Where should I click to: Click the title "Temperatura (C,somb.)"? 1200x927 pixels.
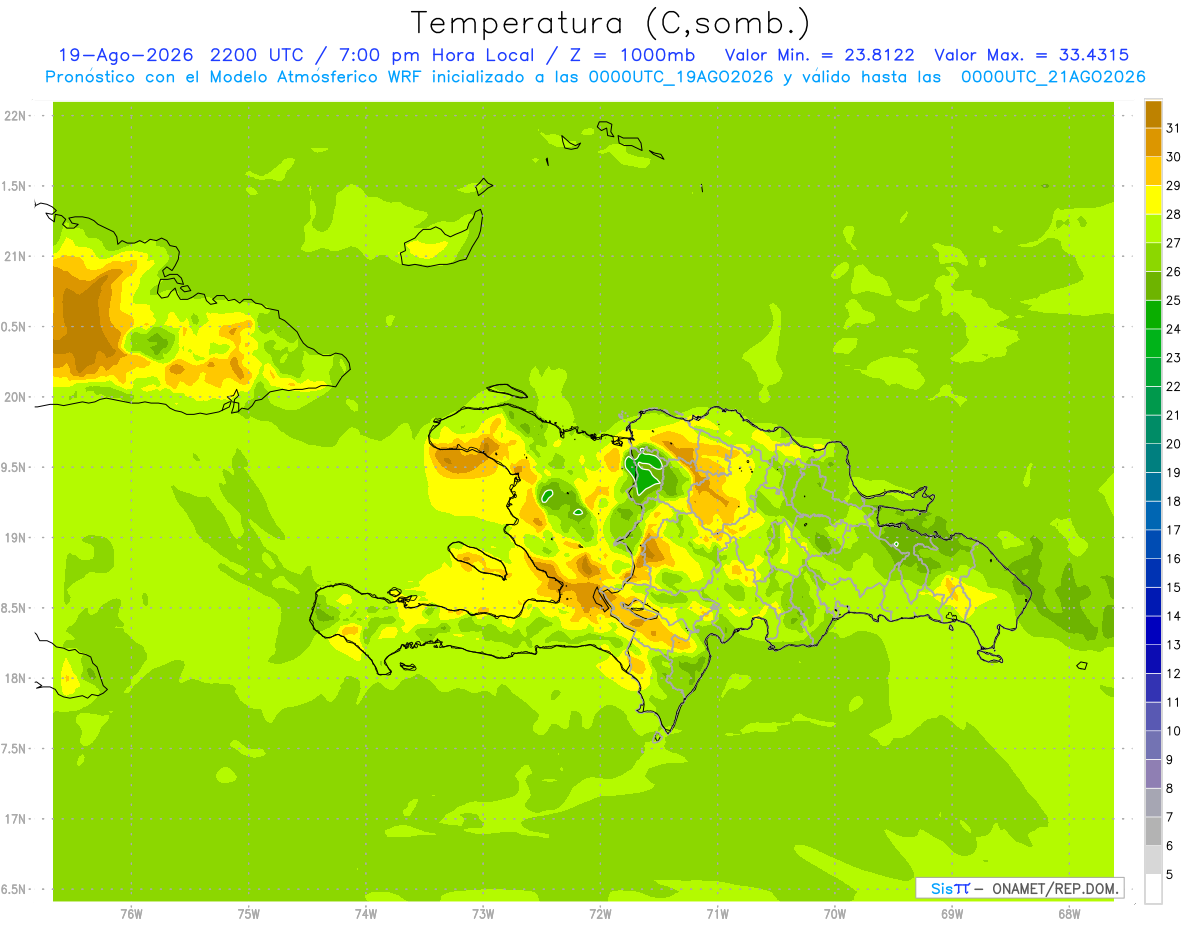click(x=611, y=23)
